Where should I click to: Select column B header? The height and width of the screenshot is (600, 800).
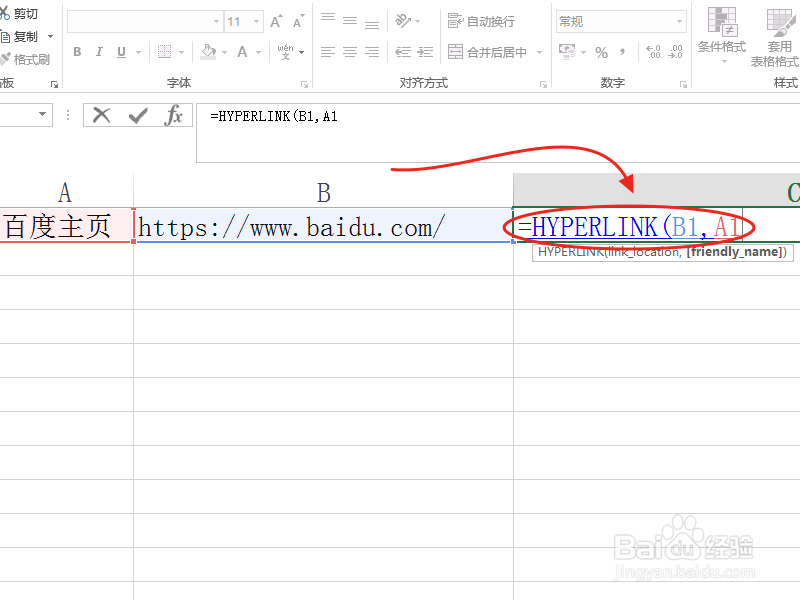[x=323, y=191]
